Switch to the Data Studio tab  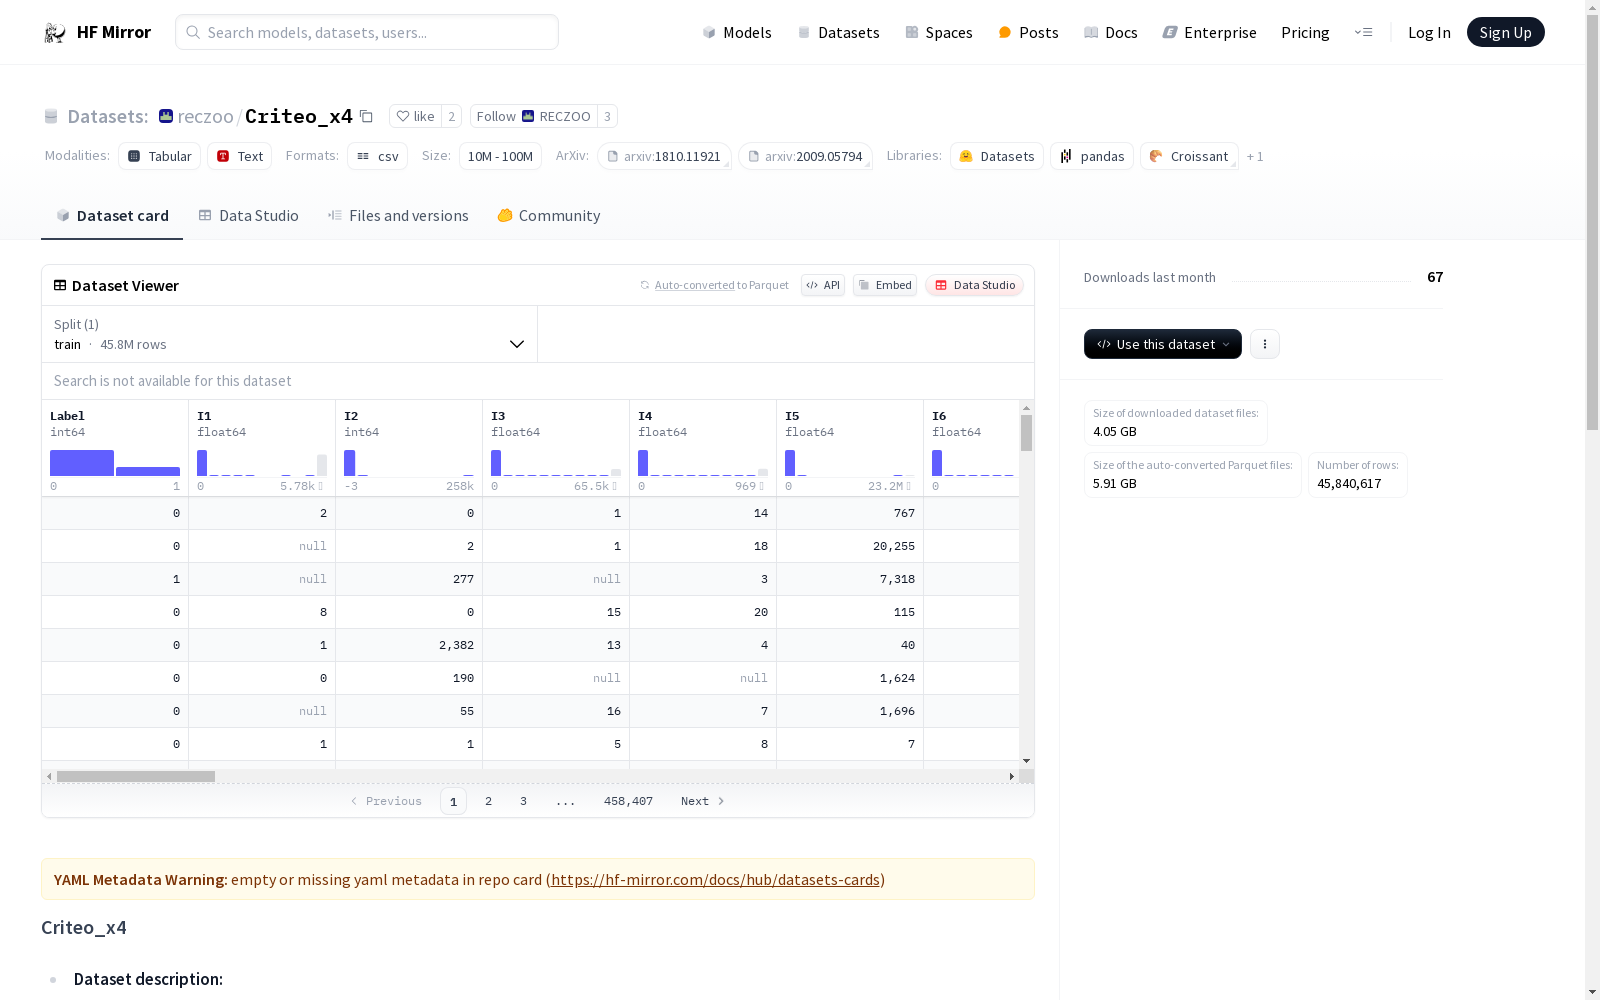coord(248,216)
